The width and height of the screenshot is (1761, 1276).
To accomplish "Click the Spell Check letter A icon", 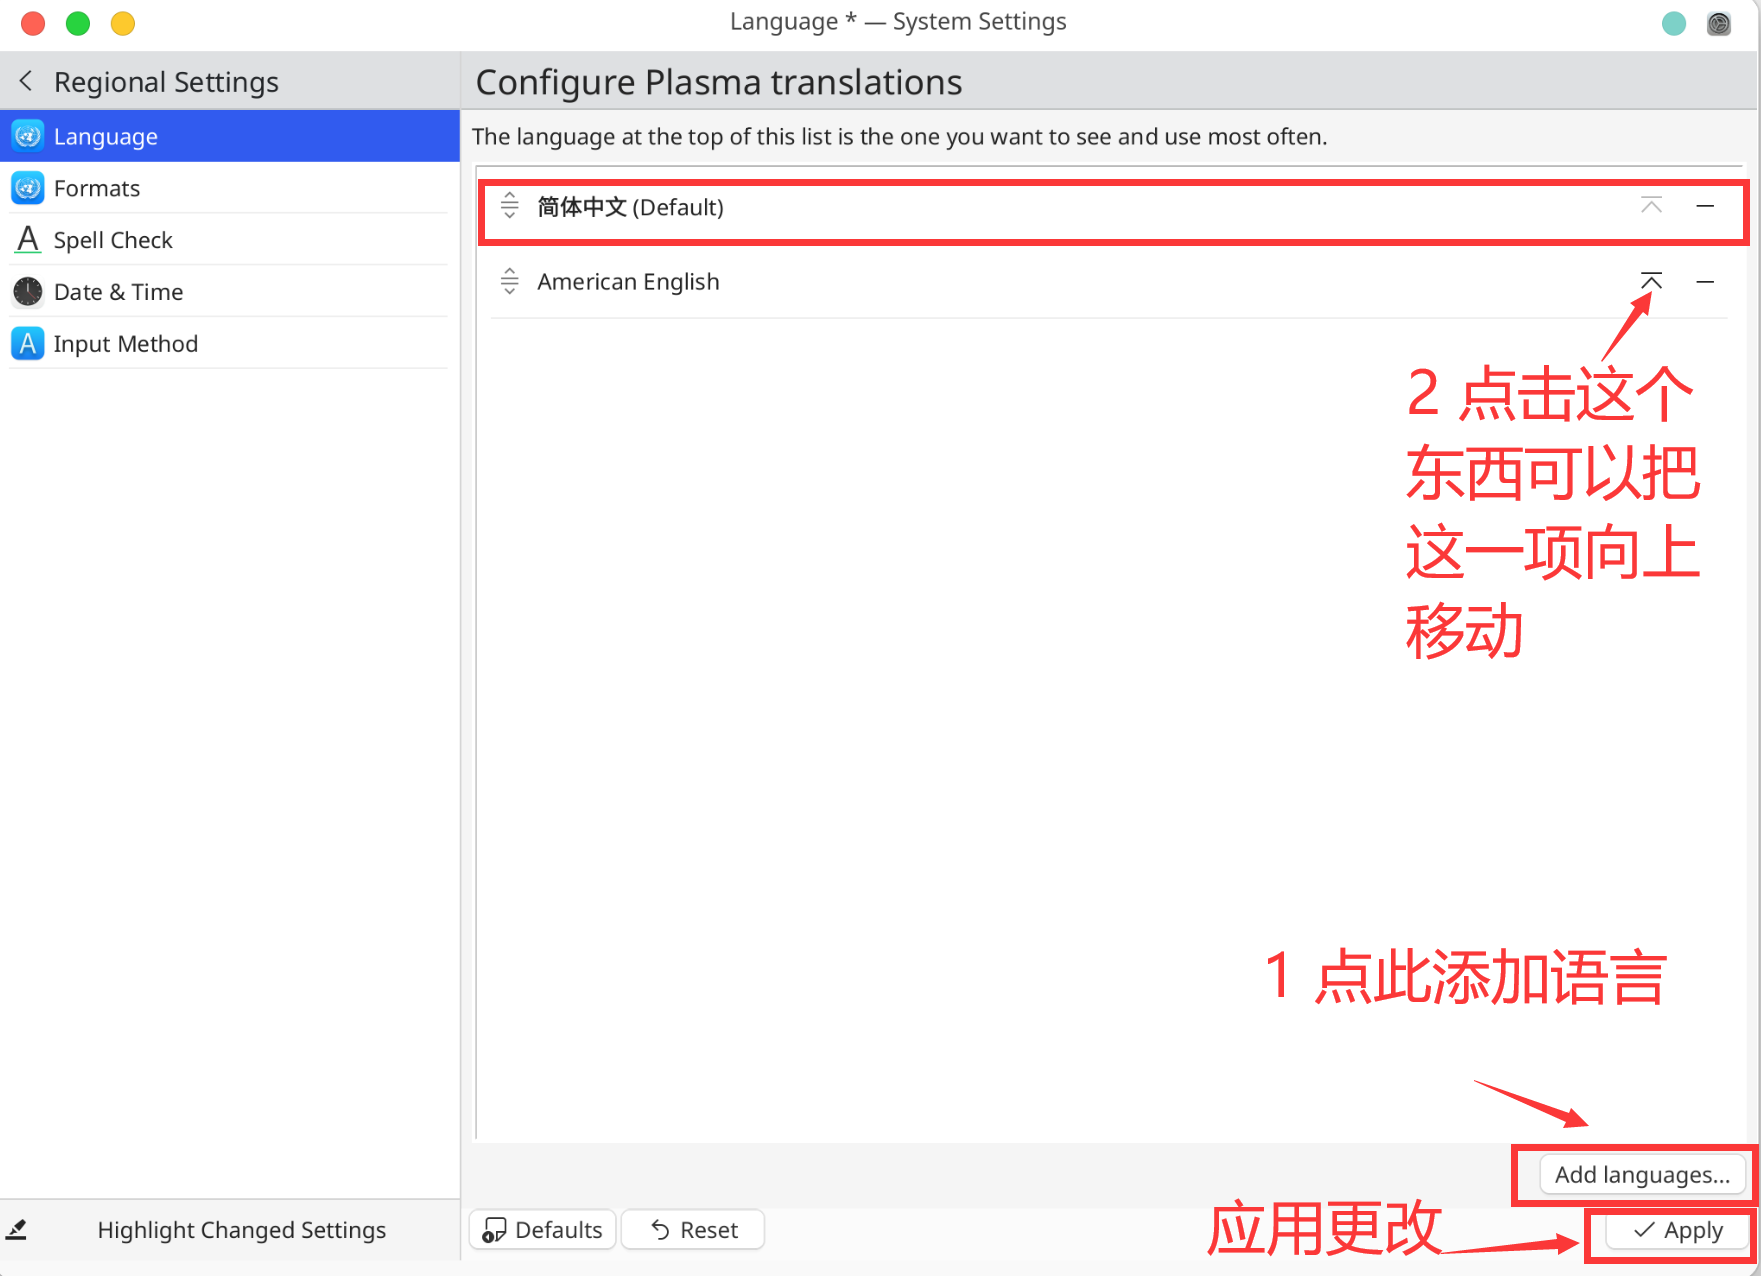I will (28, 240).
